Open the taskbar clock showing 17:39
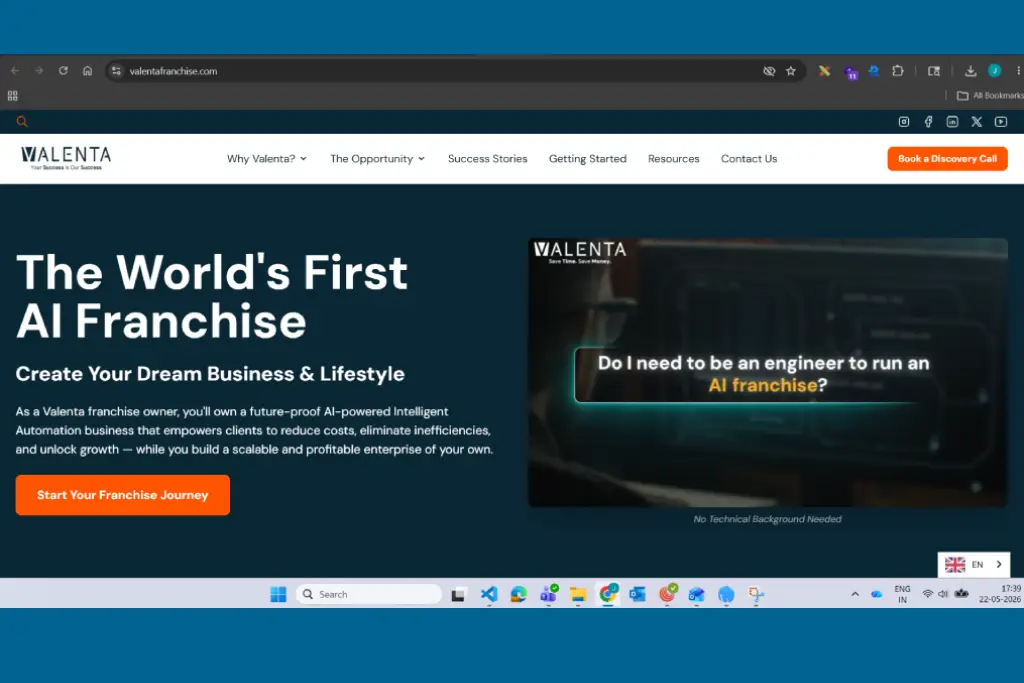Screen dimensions: 1024x683 (1000, 594)
